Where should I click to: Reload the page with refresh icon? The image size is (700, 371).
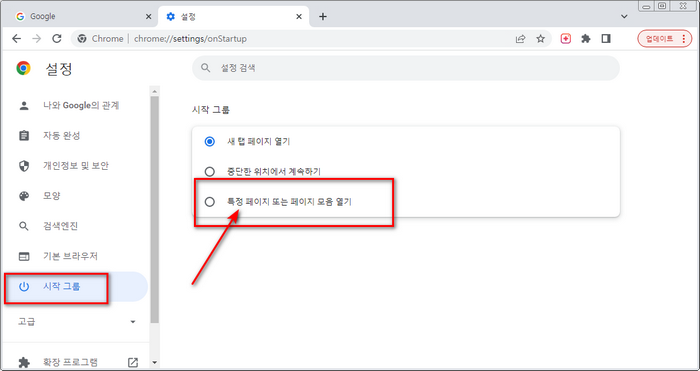click(x=57, y=39)
